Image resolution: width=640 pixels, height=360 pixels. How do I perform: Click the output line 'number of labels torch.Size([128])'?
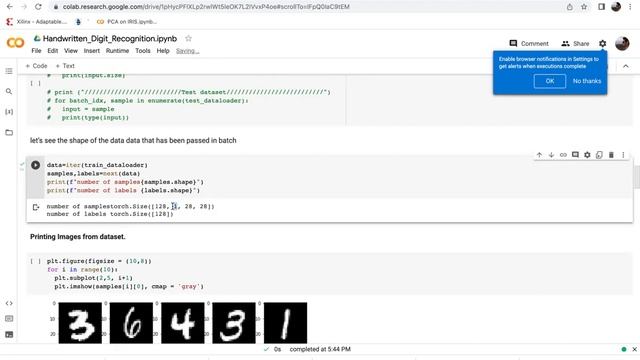tap(110, 214)
